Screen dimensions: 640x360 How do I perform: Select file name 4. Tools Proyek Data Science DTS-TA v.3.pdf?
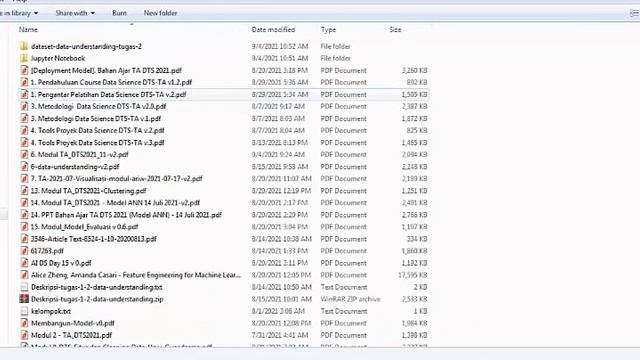coord(98,142)
